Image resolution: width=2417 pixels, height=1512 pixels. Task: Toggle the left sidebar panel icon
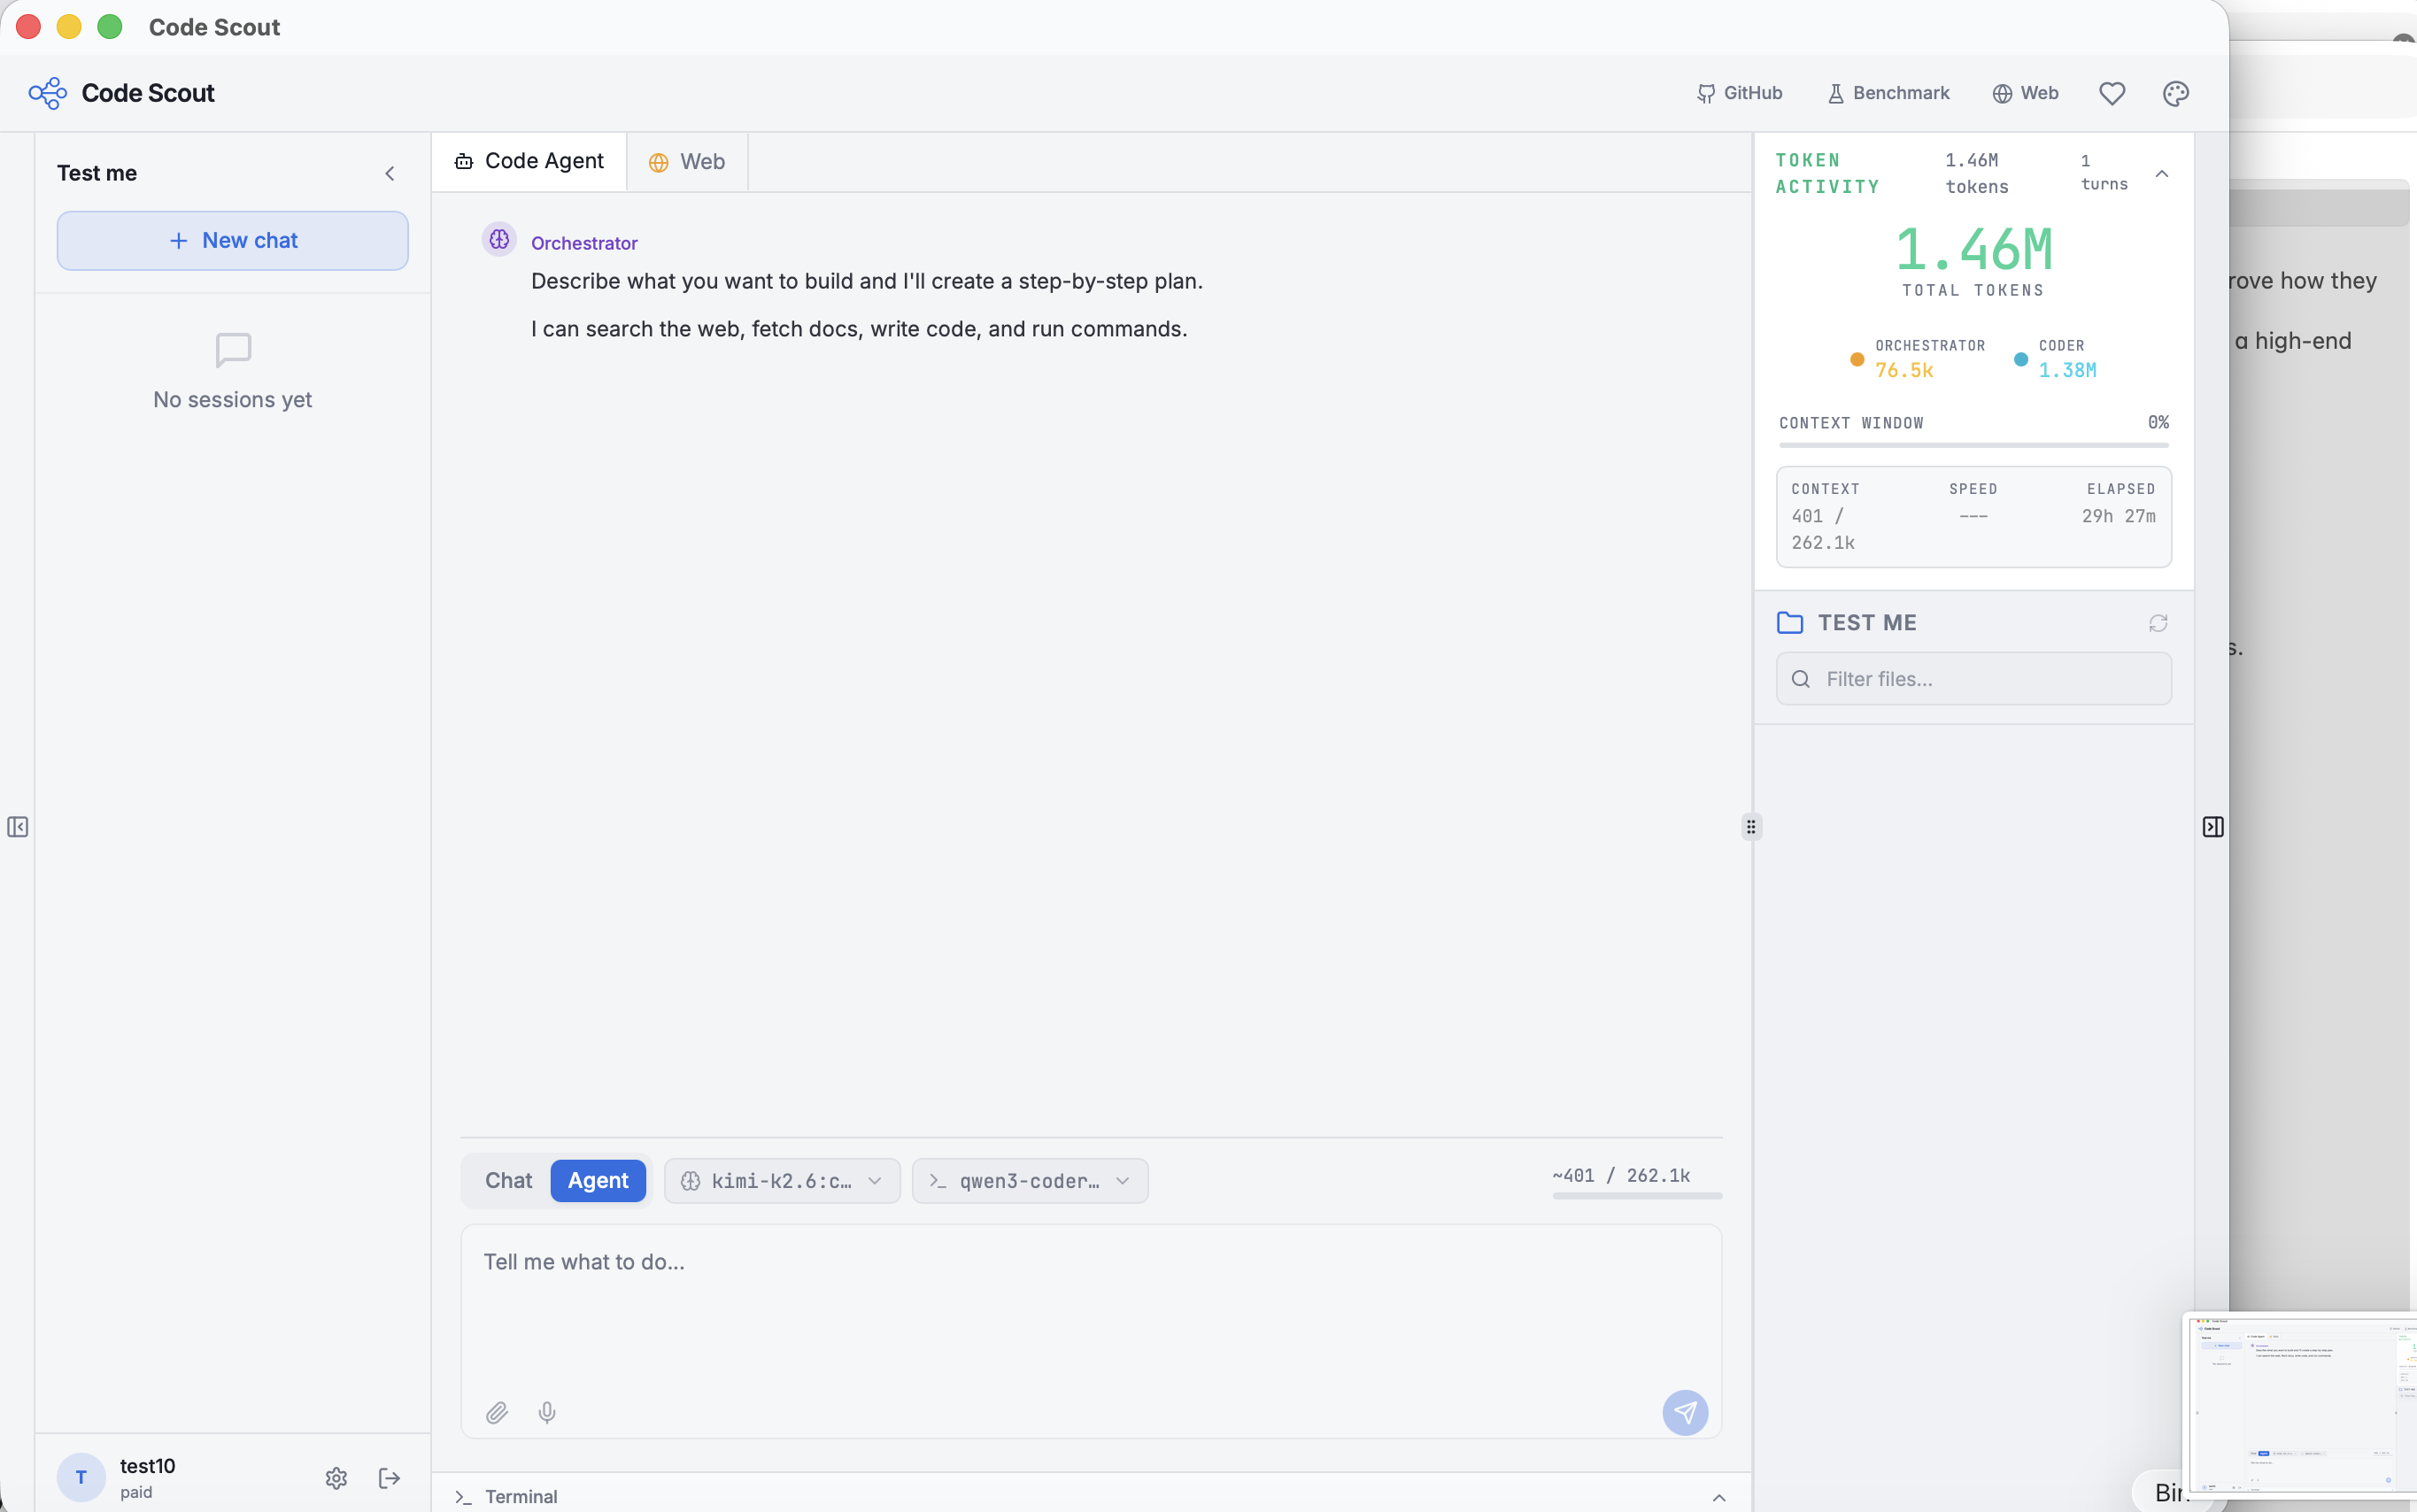pyautogui.click(x=18, y=827)
